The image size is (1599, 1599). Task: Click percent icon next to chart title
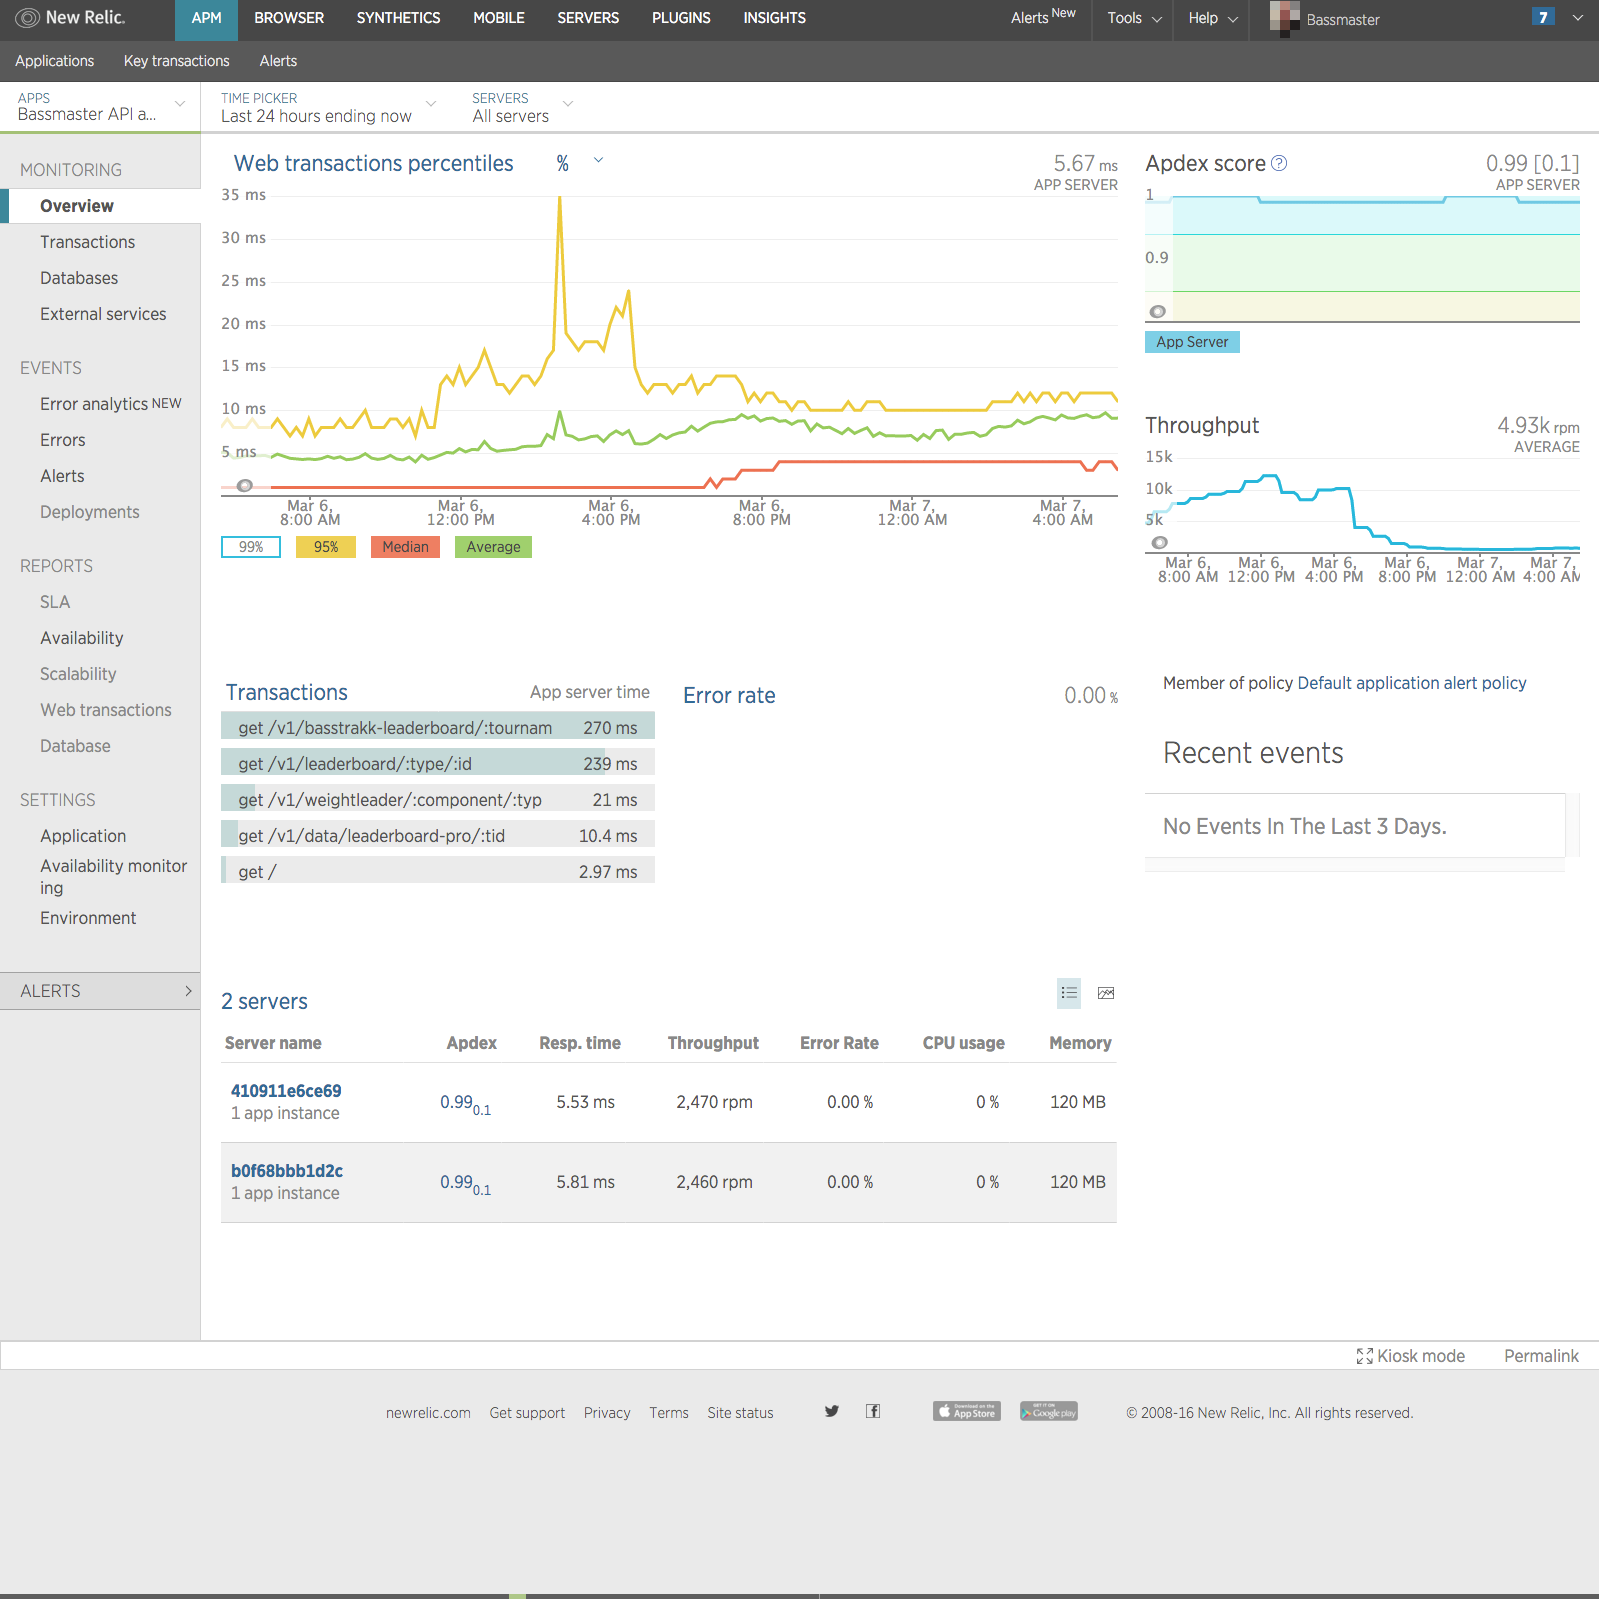click(563, 163)
